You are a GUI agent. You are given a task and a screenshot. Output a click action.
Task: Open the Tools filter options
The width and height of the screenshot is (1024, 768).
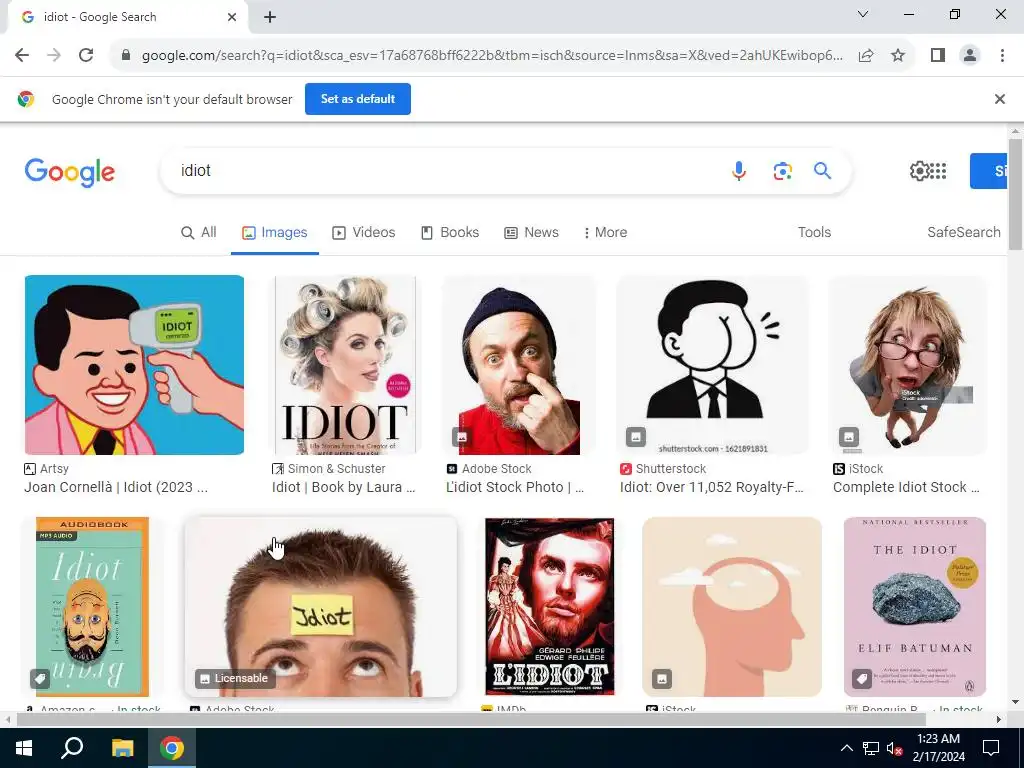[x=814, y=232]
